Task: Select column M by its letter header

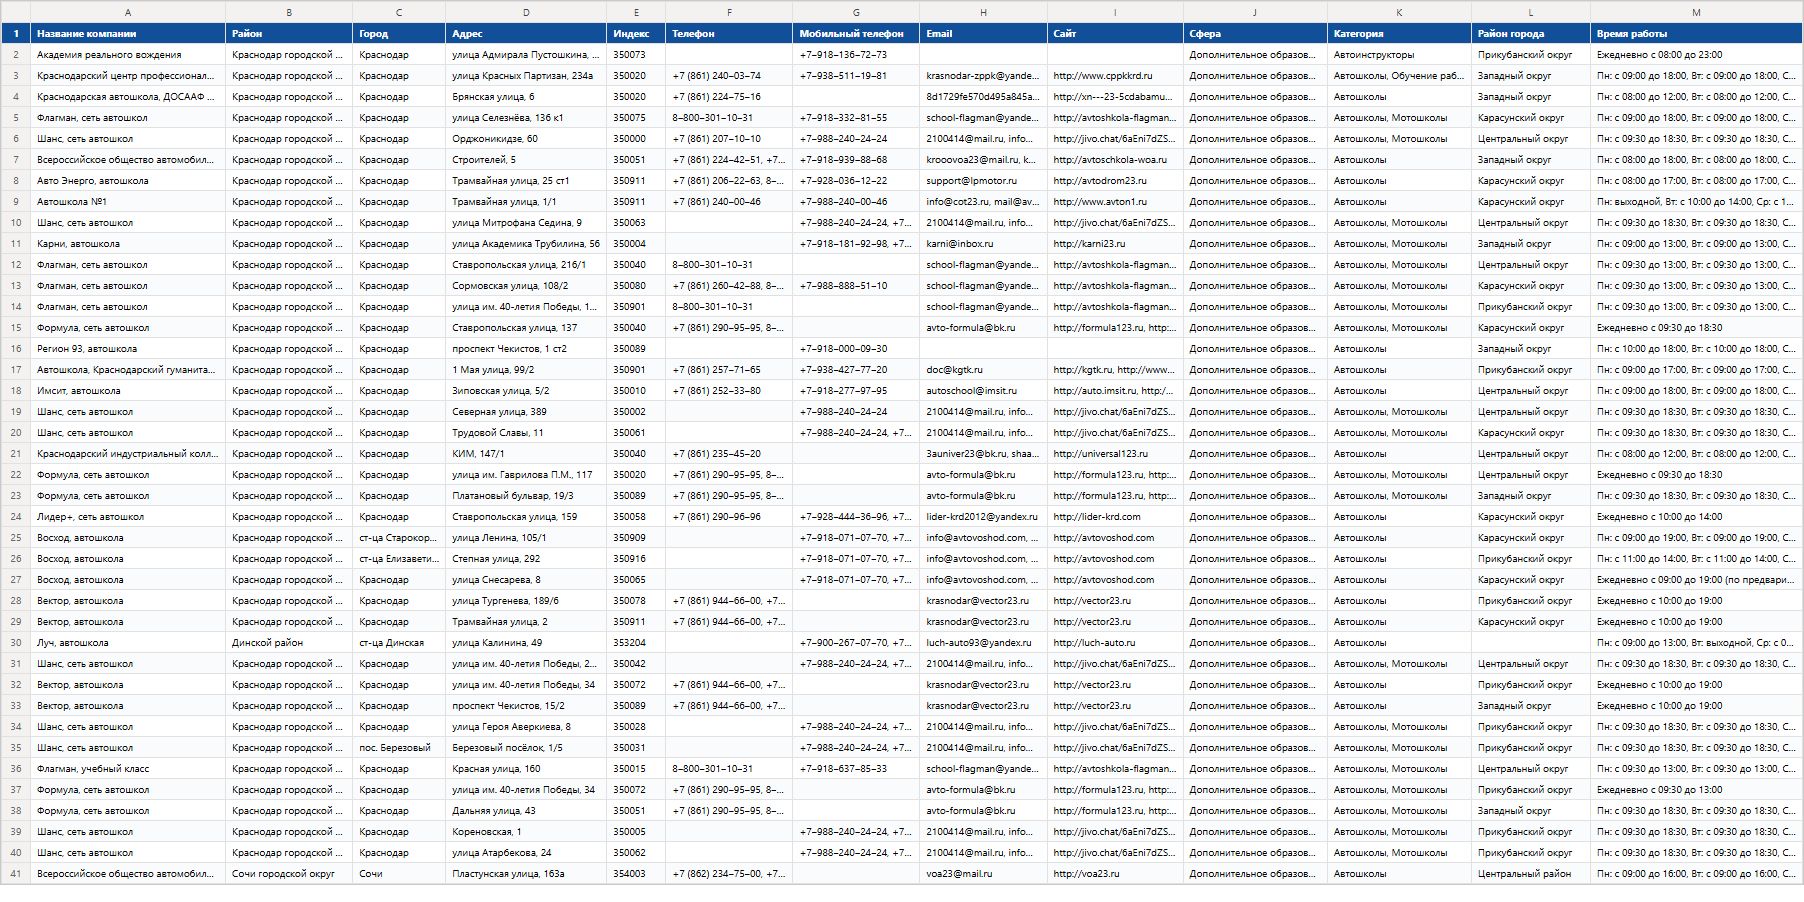Action: click(x=1696, y=12)
